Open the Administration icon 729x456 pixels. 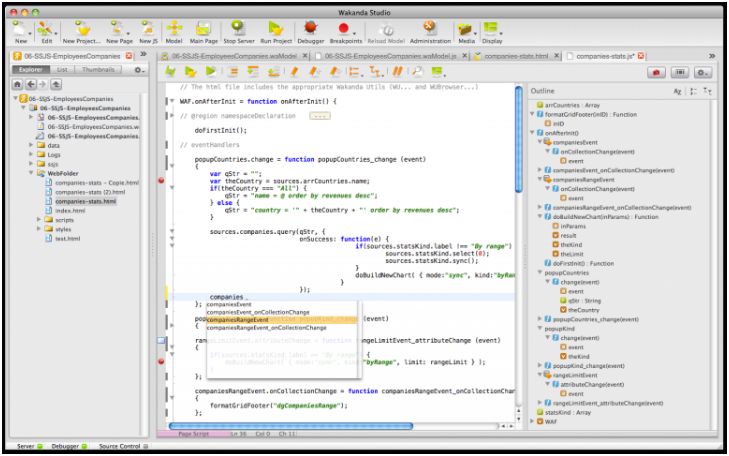coord(430,29)
